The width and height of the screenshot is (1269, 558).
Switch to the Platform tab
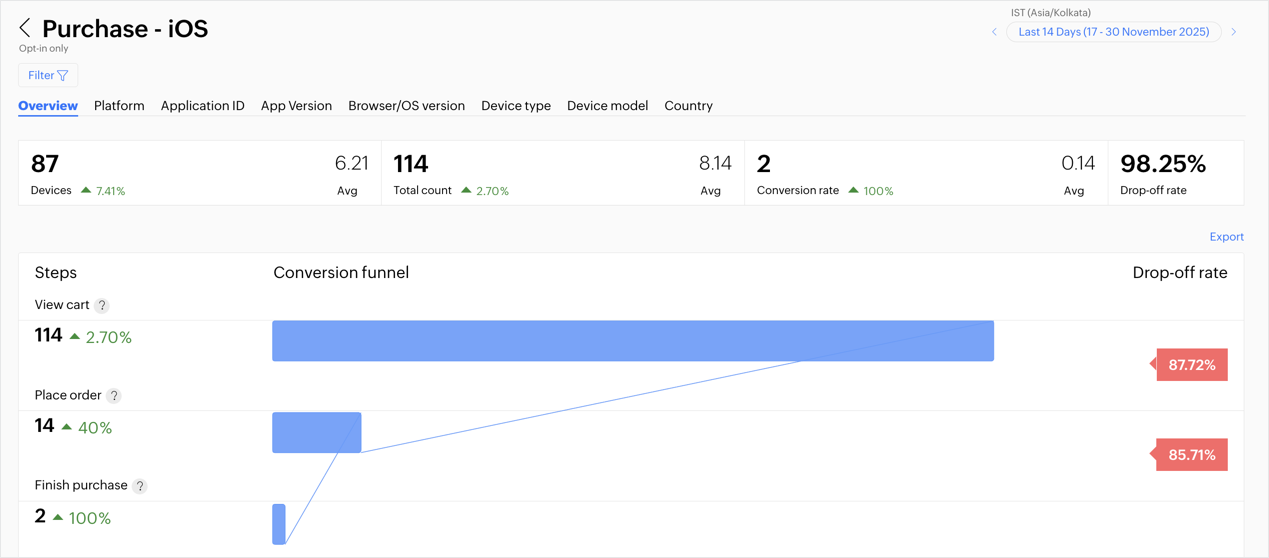tap(119, 106)
